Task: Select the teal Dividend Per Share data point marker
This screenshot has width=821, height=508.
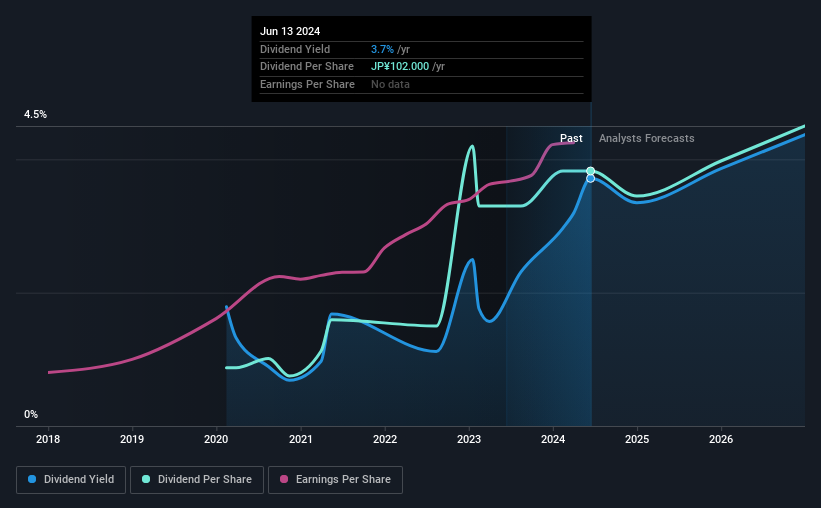Action: click(x=591, y=171)
